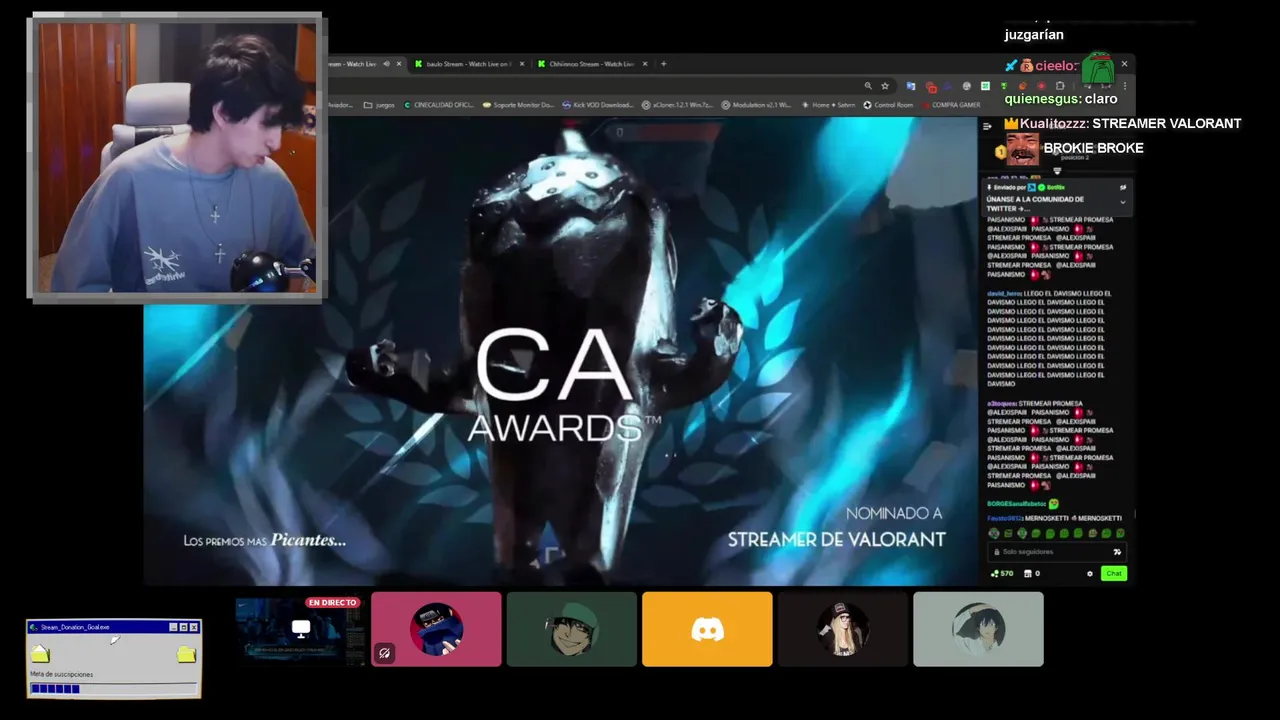Open the Kick VOD Download bookmark
This screenshot has height=720, width=1280.
pyautogui.click(x=598, y=104)
